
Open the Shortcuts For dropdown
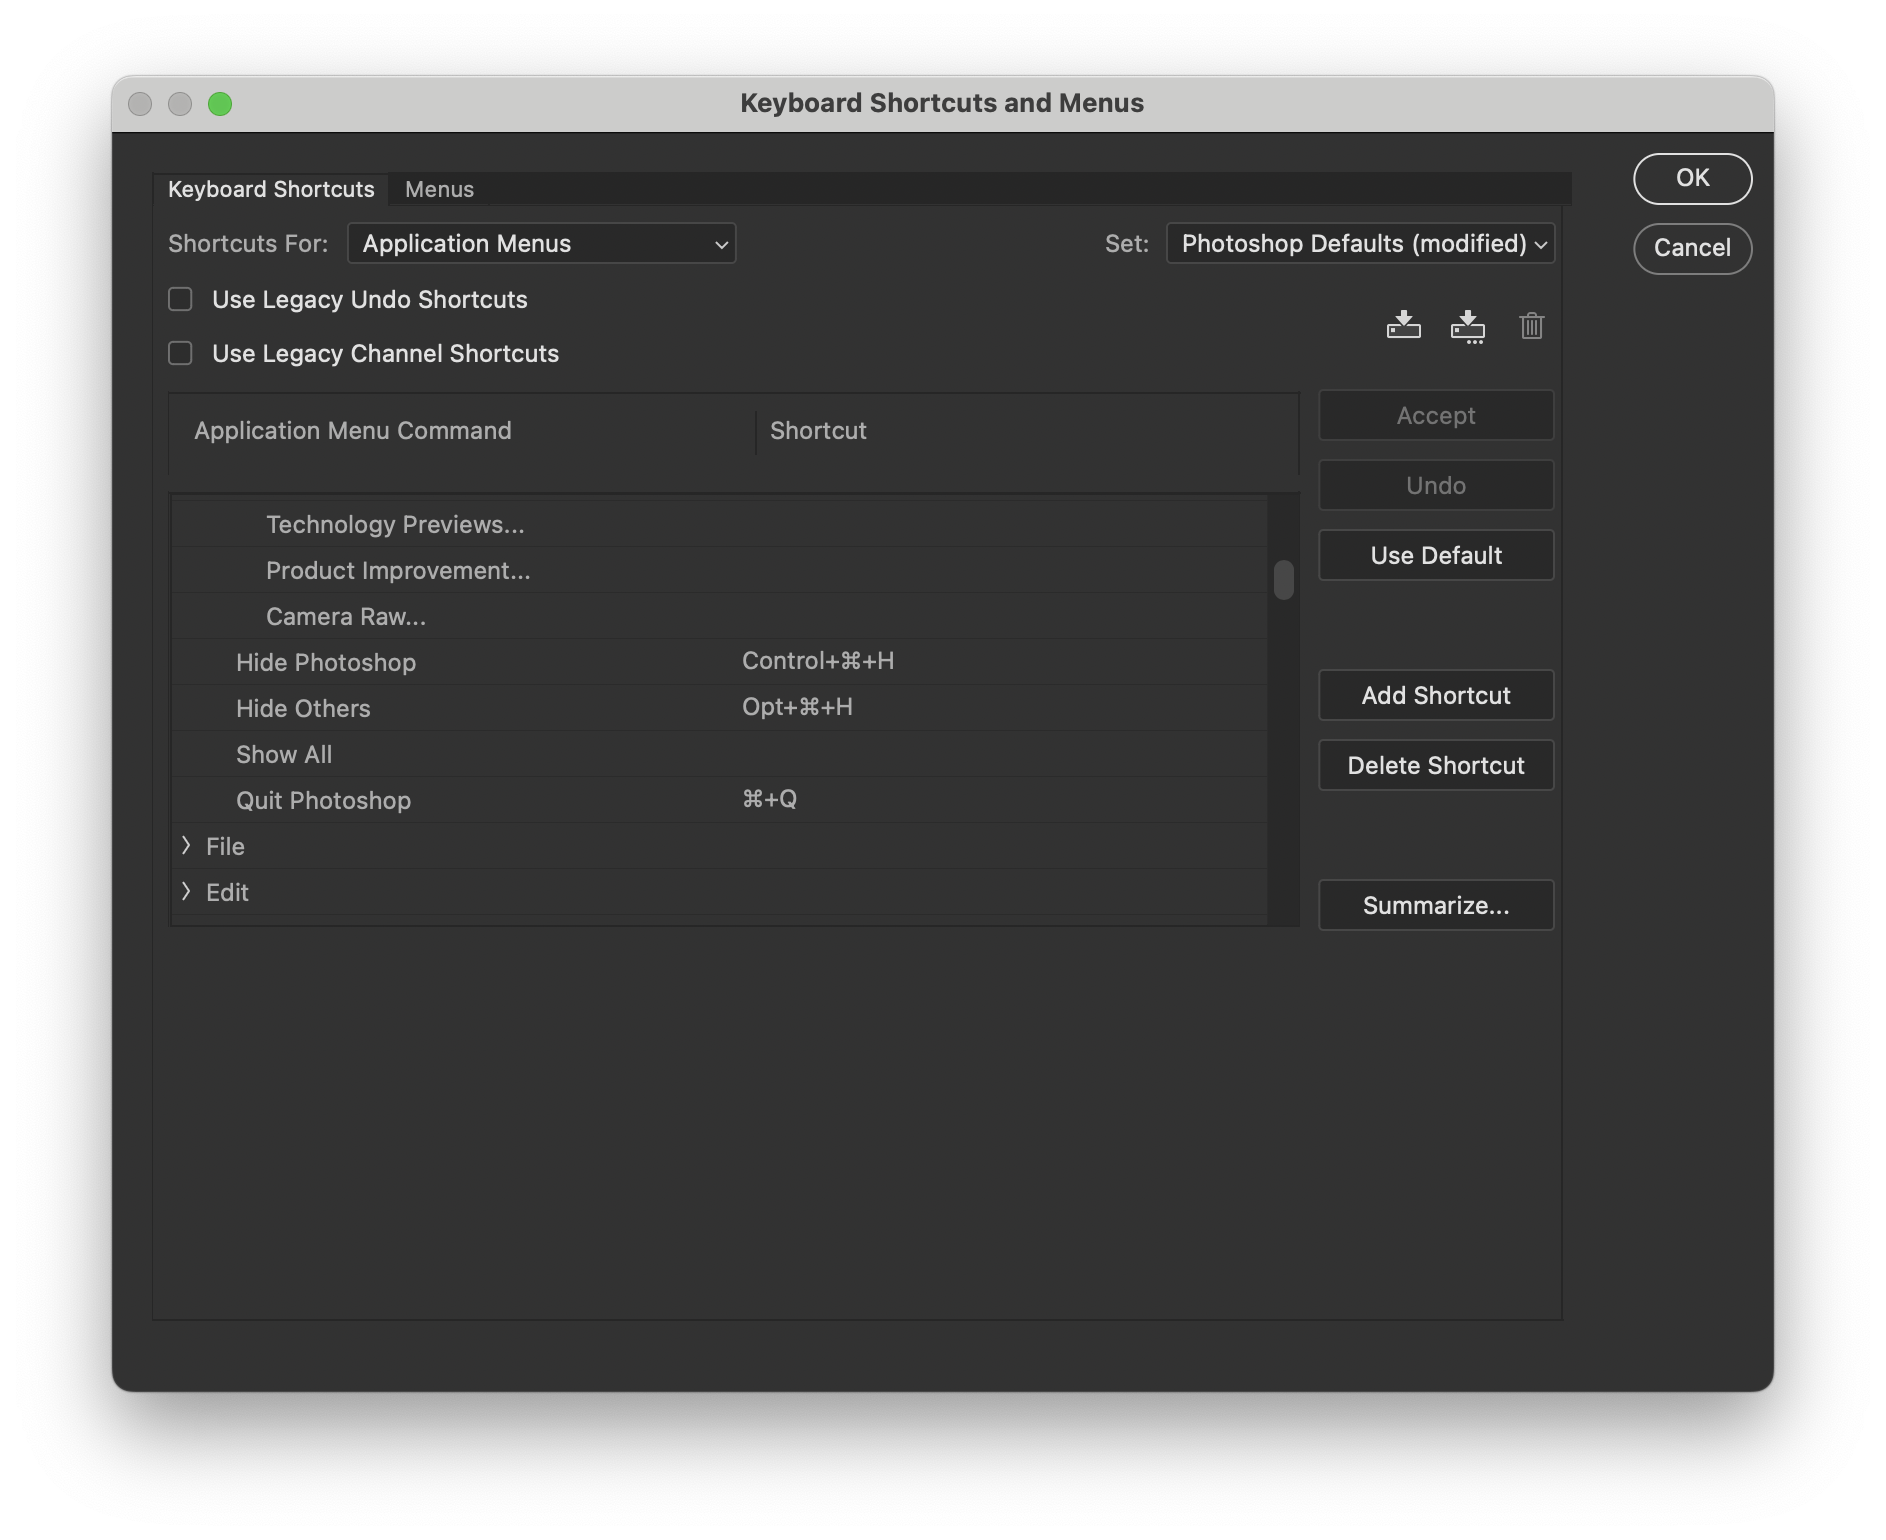tap(541, 243)
